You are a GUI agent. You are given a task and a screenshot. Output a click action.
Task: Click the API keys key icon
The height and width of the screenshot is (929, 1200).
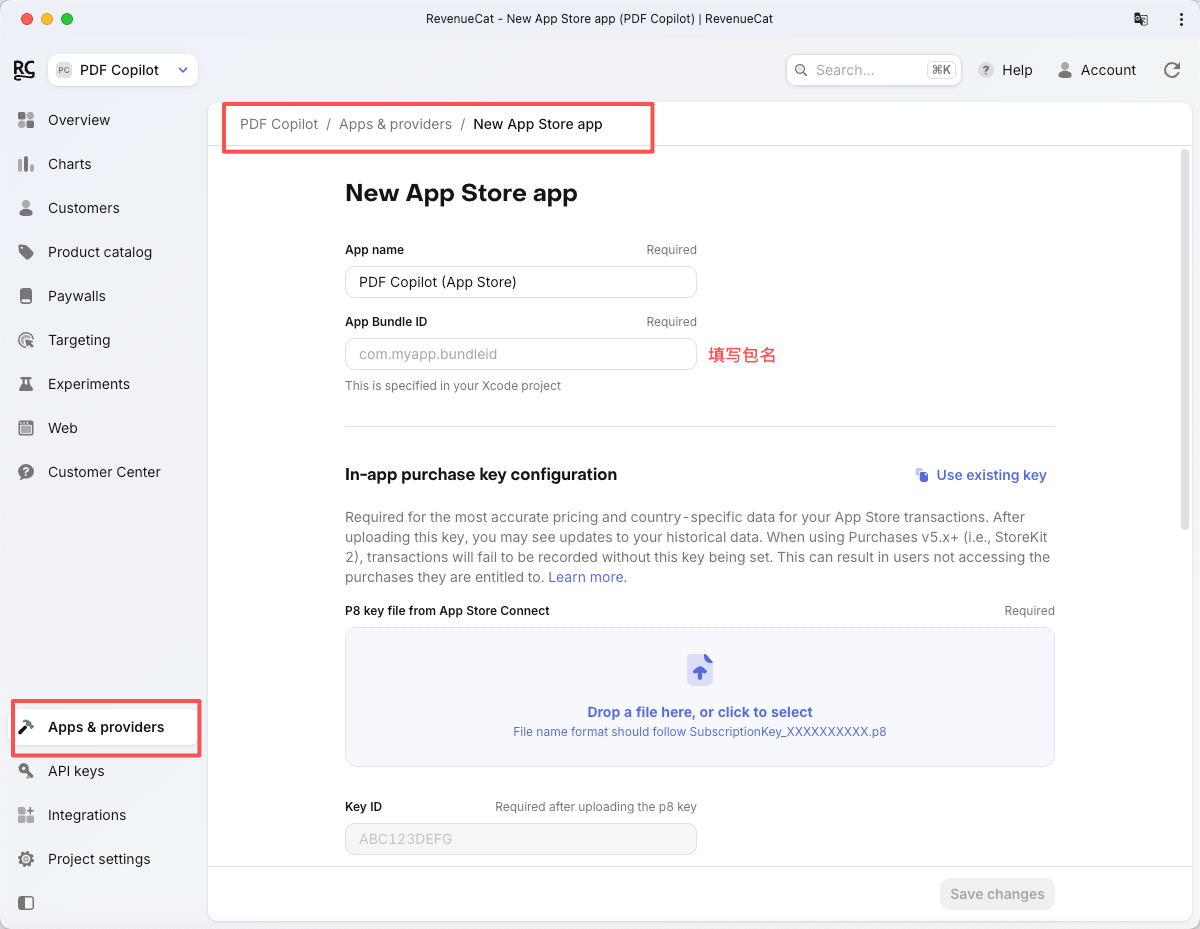point(27,771)
